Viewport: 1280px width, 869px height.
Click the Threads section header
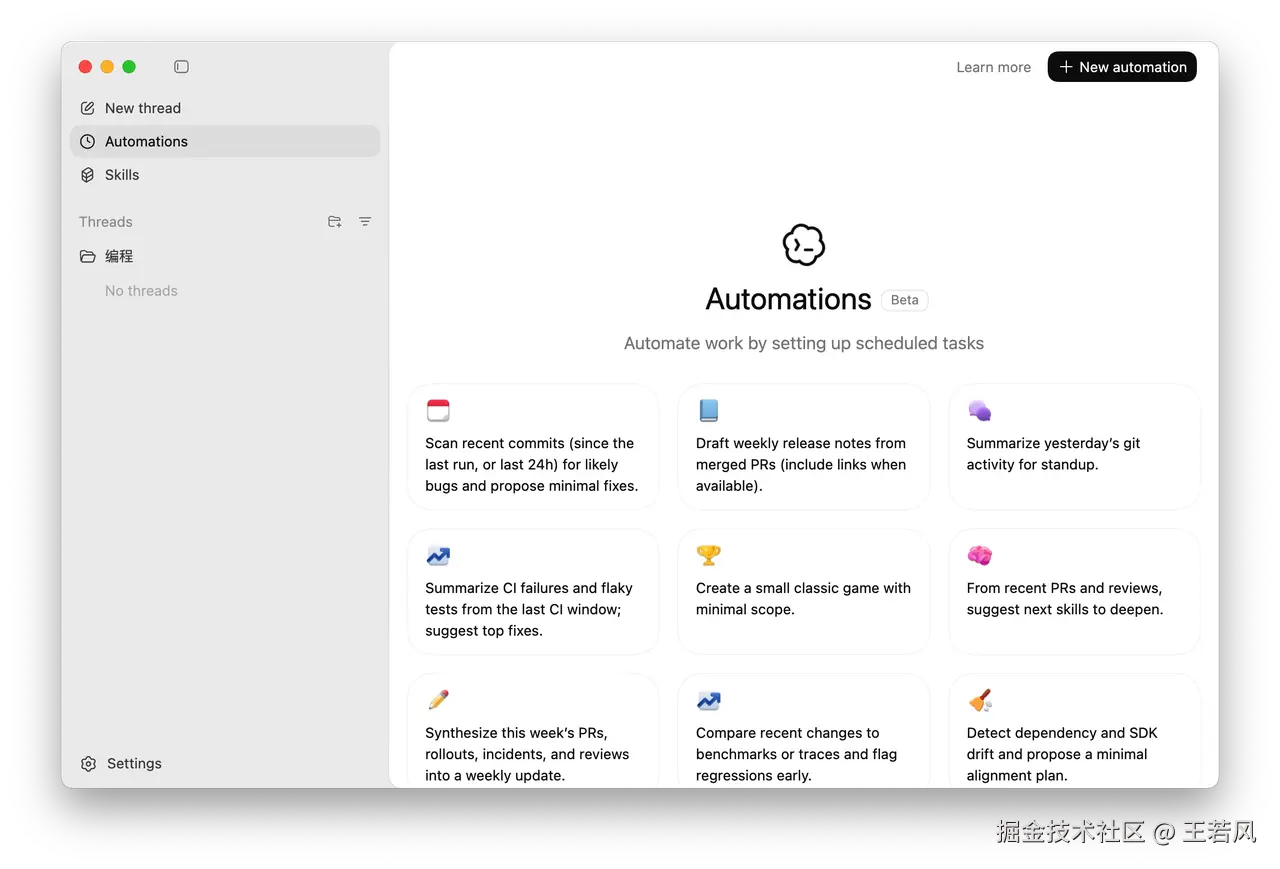[106, 222]
